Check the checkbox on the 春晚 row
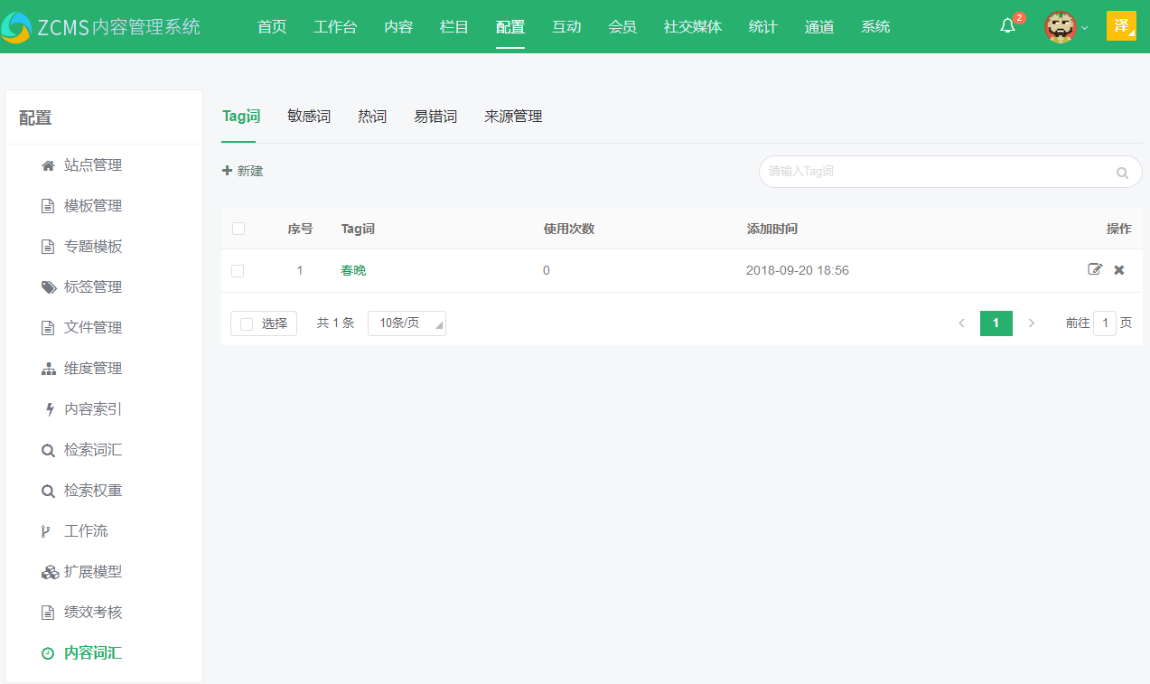The width and height of the screenshot is (1150, 684). tap(239, 270)
